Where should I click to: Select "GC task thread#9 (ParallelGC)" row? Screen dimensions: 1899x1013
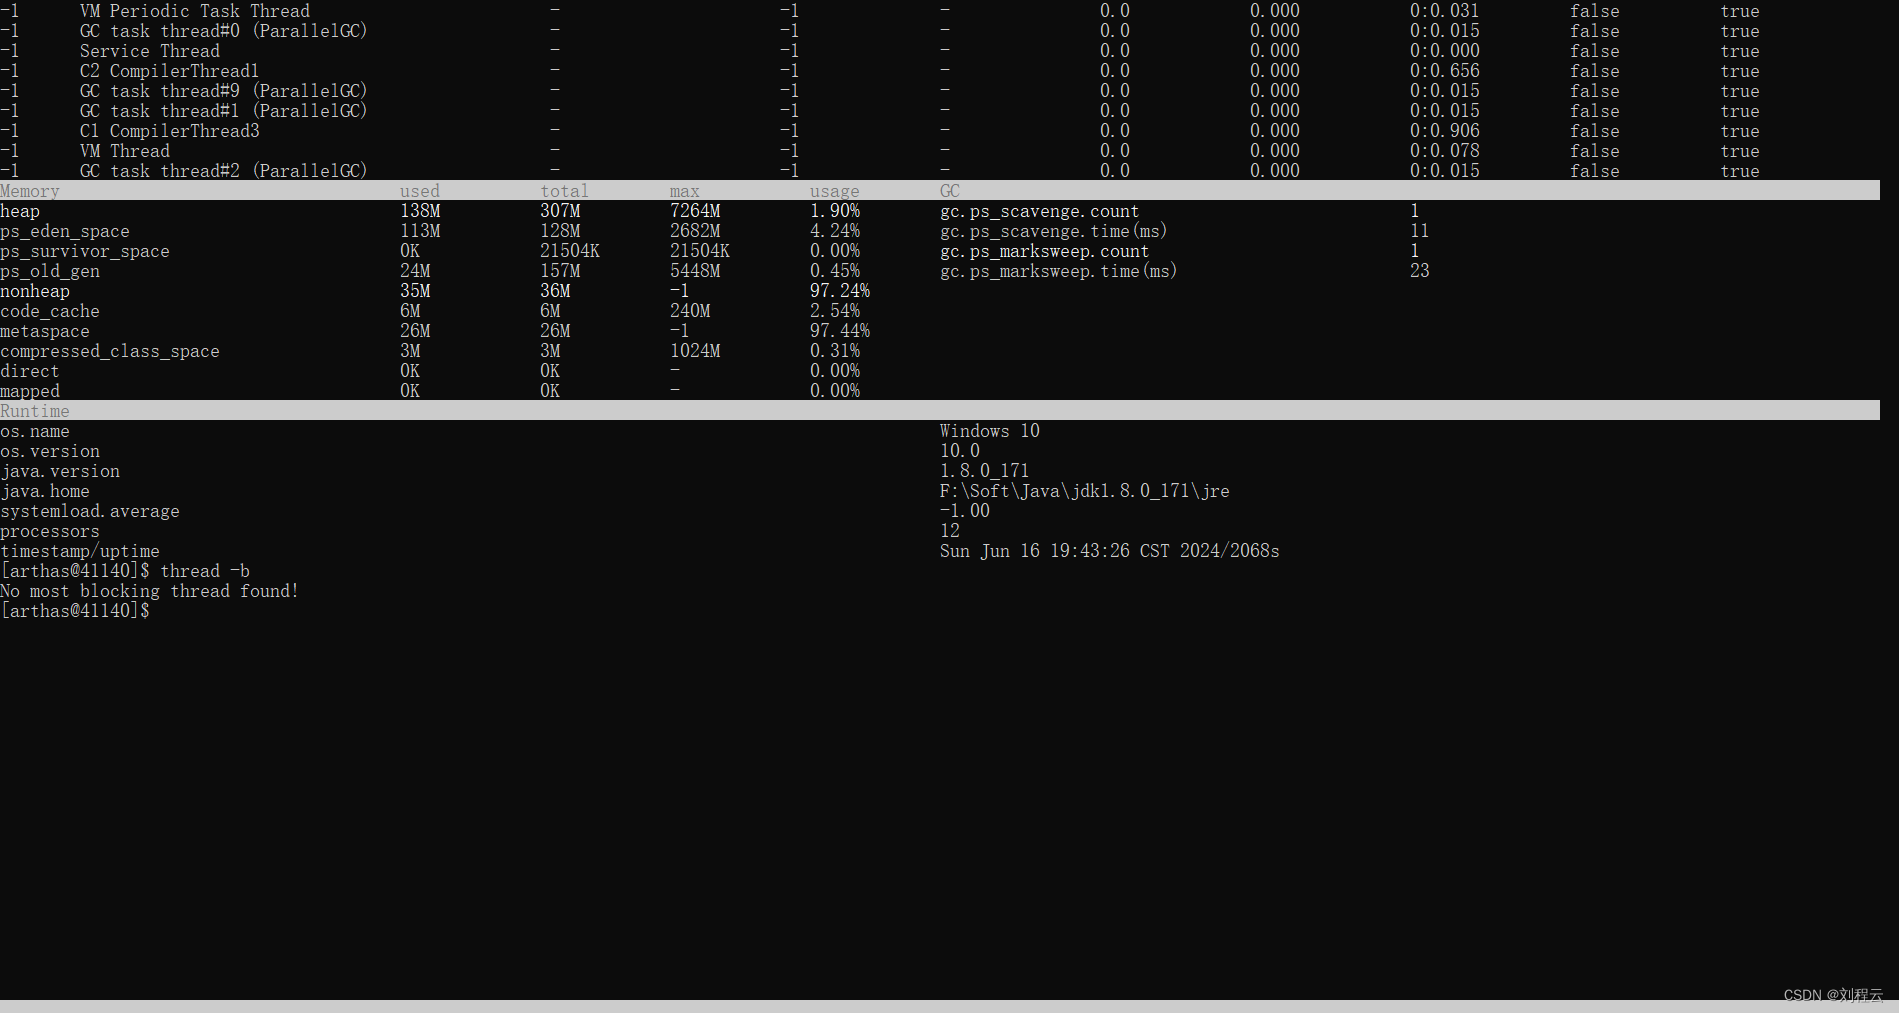pos(224,91)
